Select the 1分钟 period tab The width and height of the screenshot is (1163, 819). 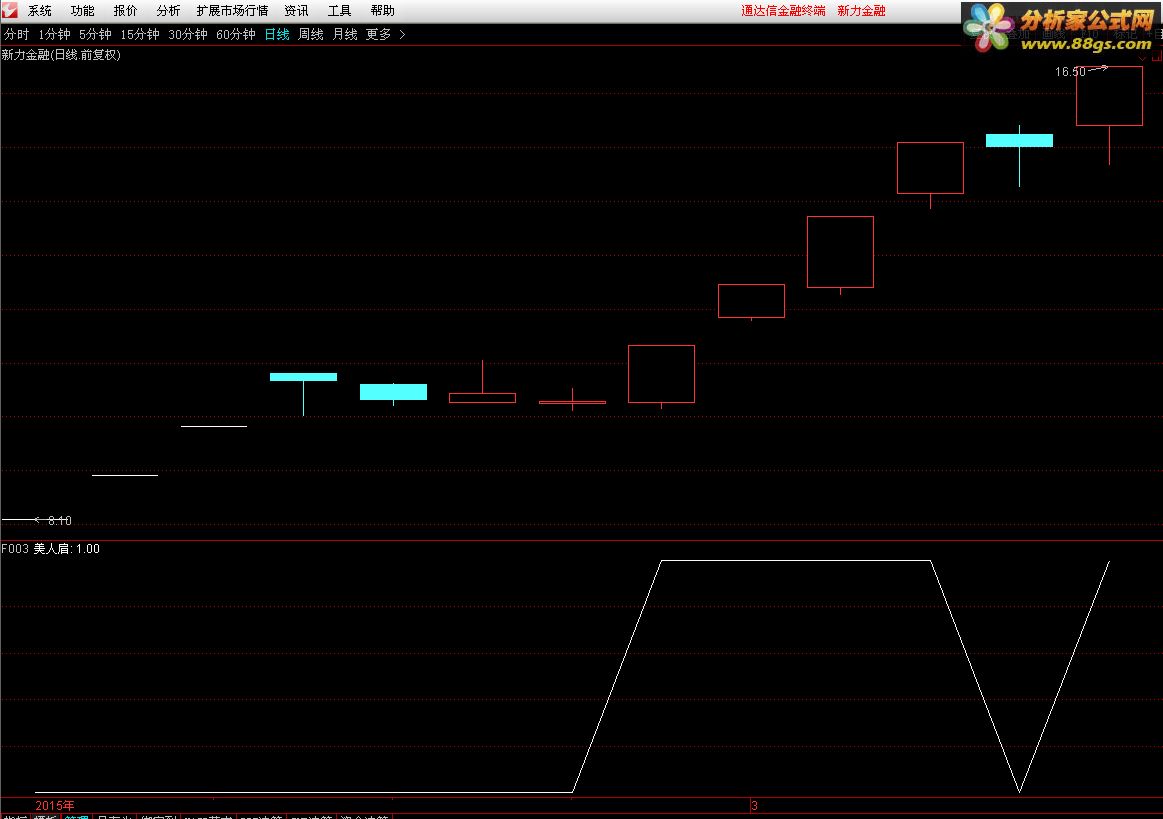[54, 34]
